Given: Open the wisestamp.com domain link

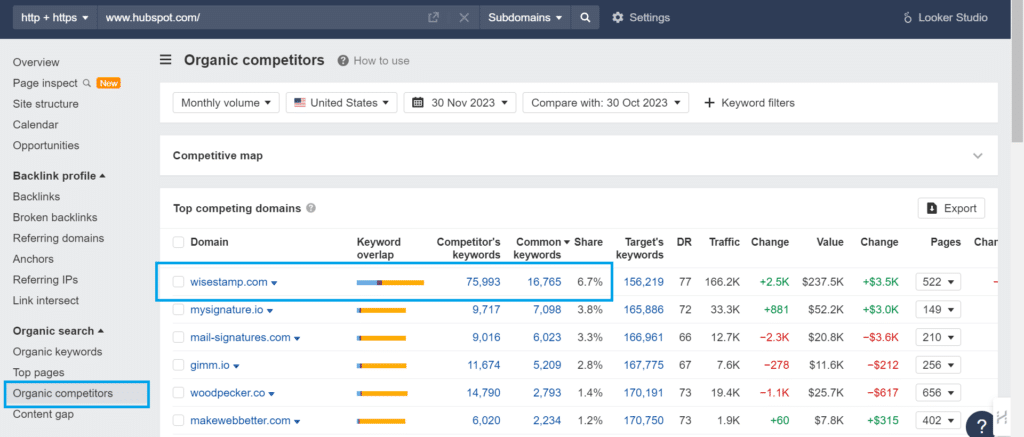Looking at the screenshot, I should tap(229, 282).
